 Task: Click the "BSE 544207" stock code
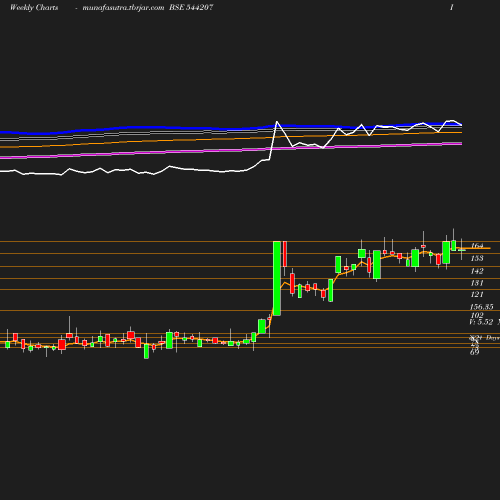[x=191, y=7]
